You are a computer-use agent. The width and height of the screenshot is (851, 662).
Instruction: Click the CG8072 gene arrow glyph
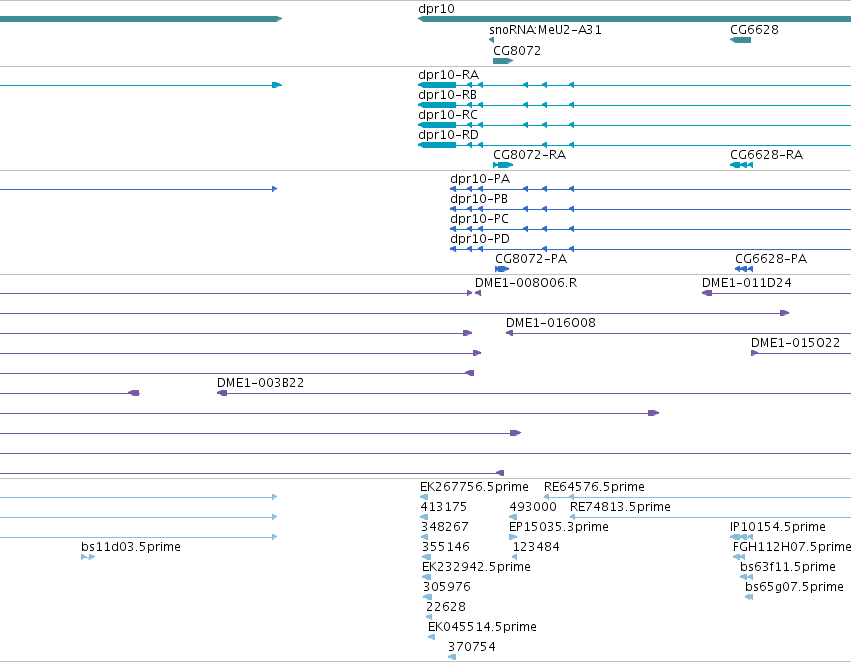(503, 61)
